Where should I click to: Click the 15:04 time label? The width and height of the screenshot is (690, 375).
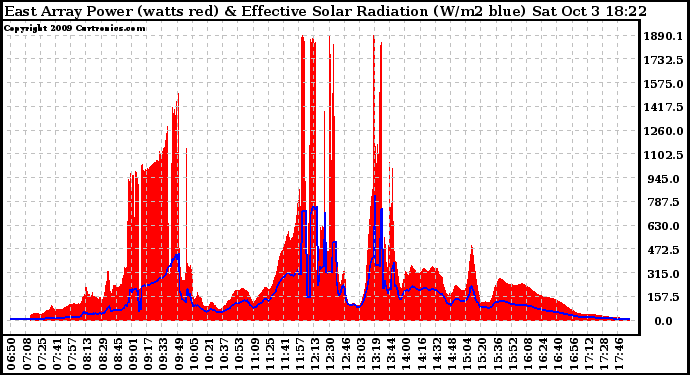tap(467, 353)
